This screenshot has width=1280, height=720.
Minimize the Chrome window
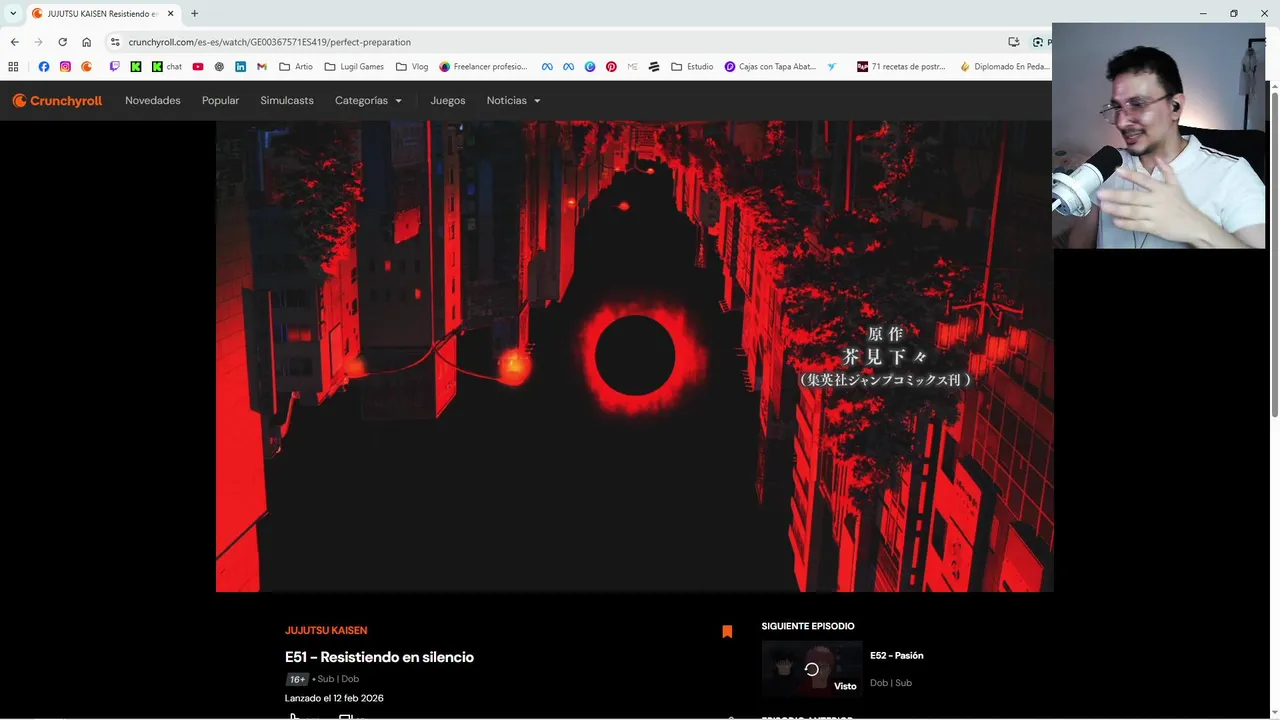tap(1201, 13)
